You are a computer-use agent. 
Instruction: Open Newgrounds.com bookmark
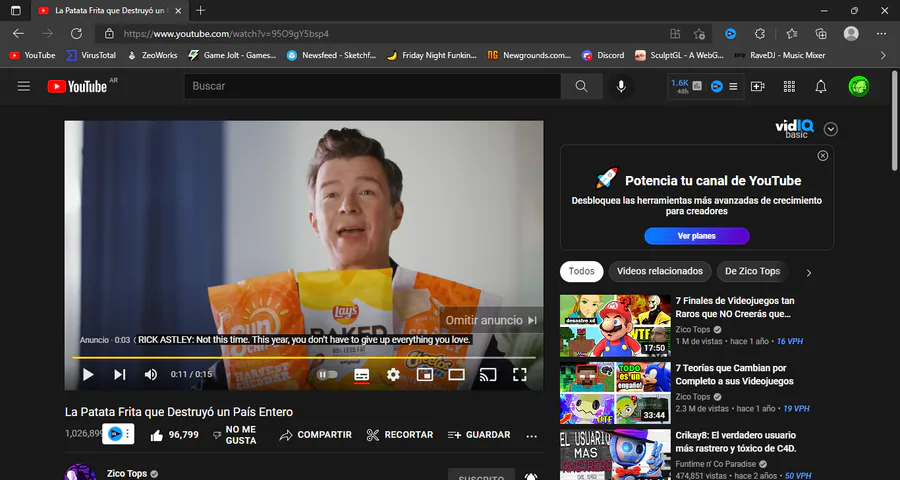click(529, 56)
